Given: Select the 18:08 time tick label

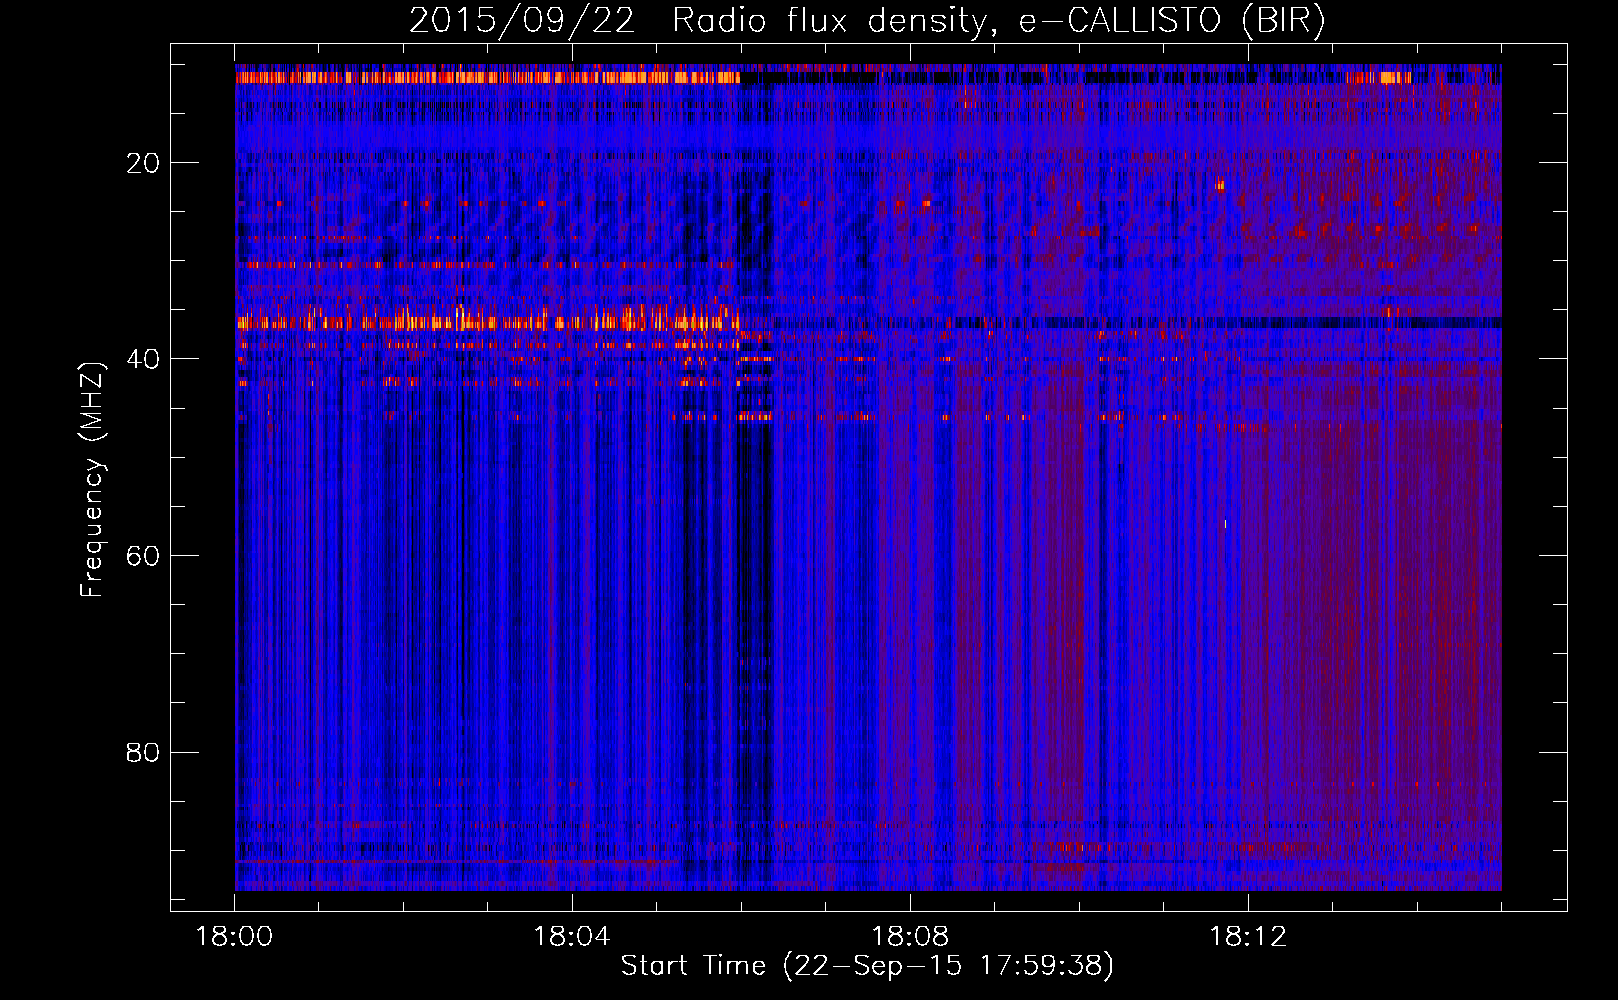Looking at the screenshot, I should tap(910, 937).
